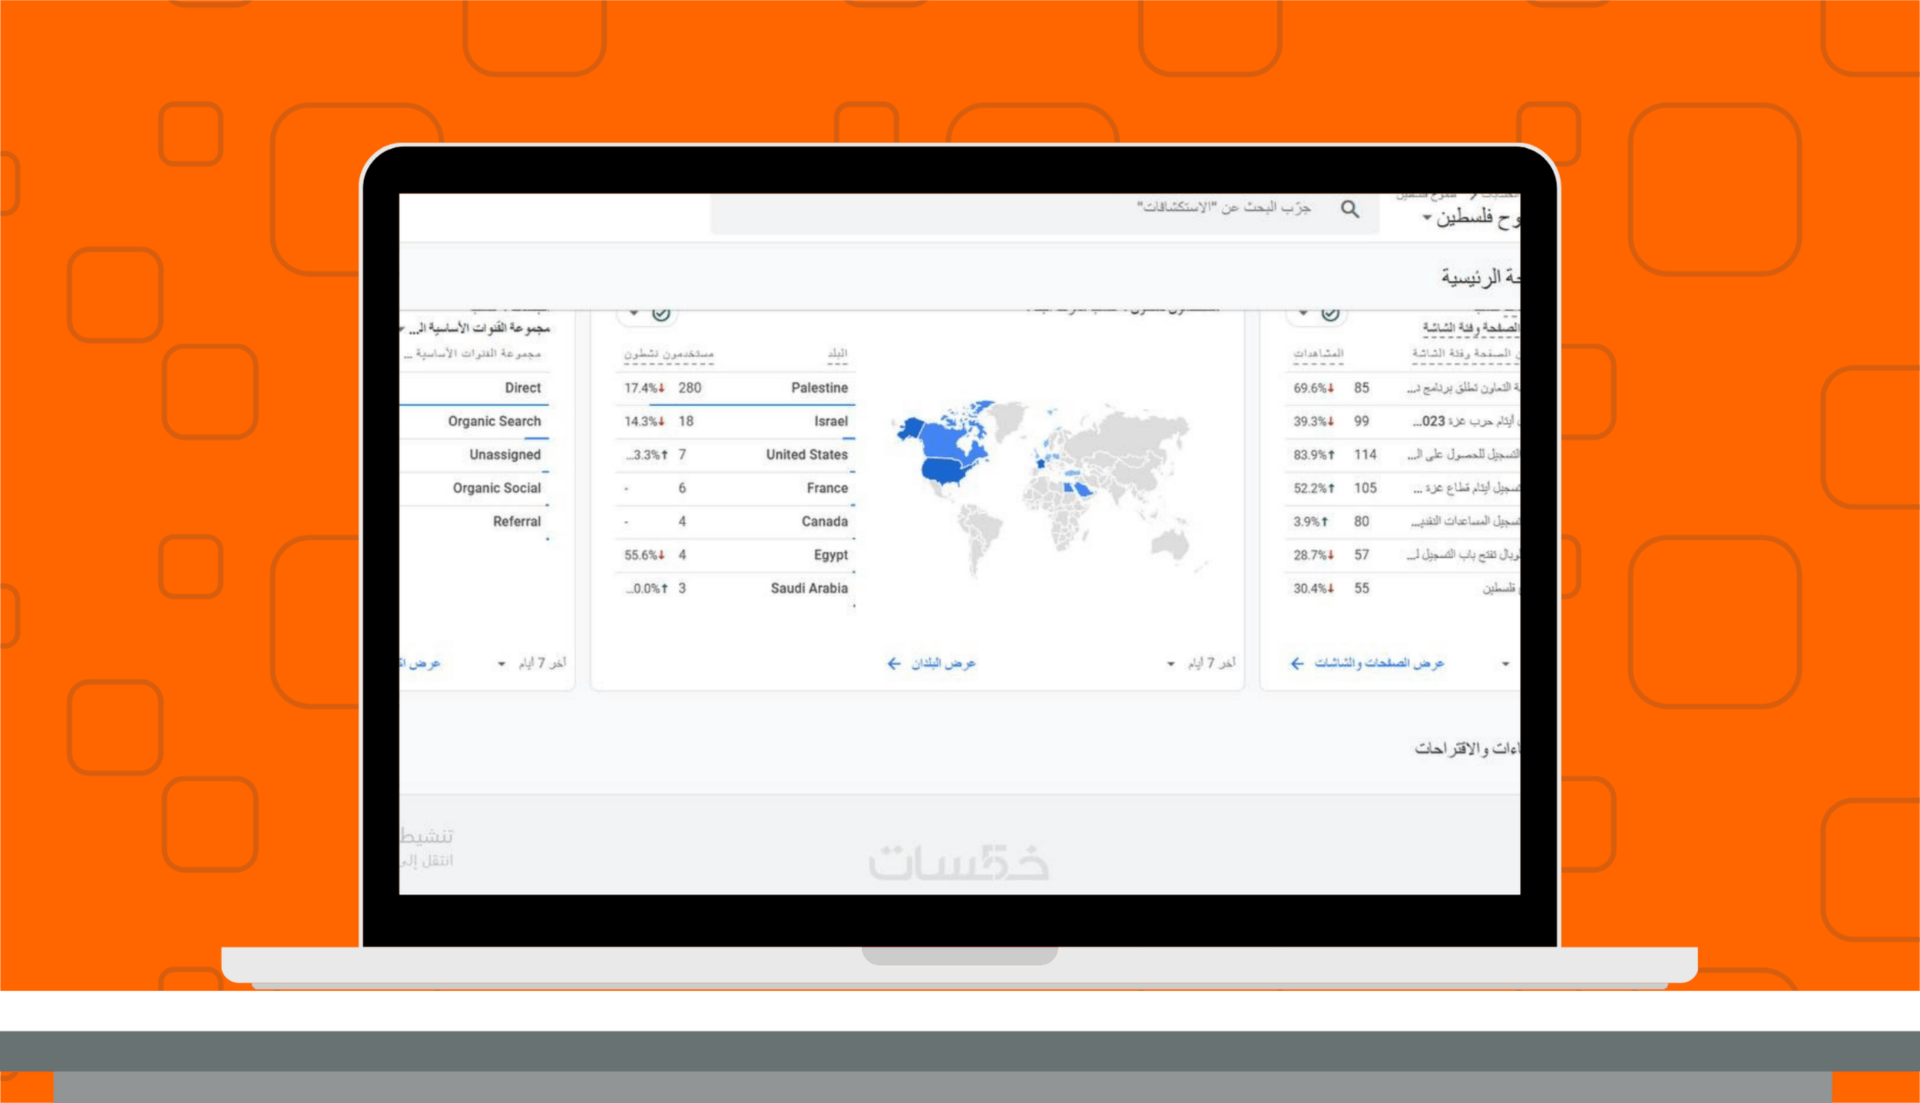Click the green check icon on pages card
This screenshot has width=1920, height=1103.
pyautogui.click(x=1330, y=314)
